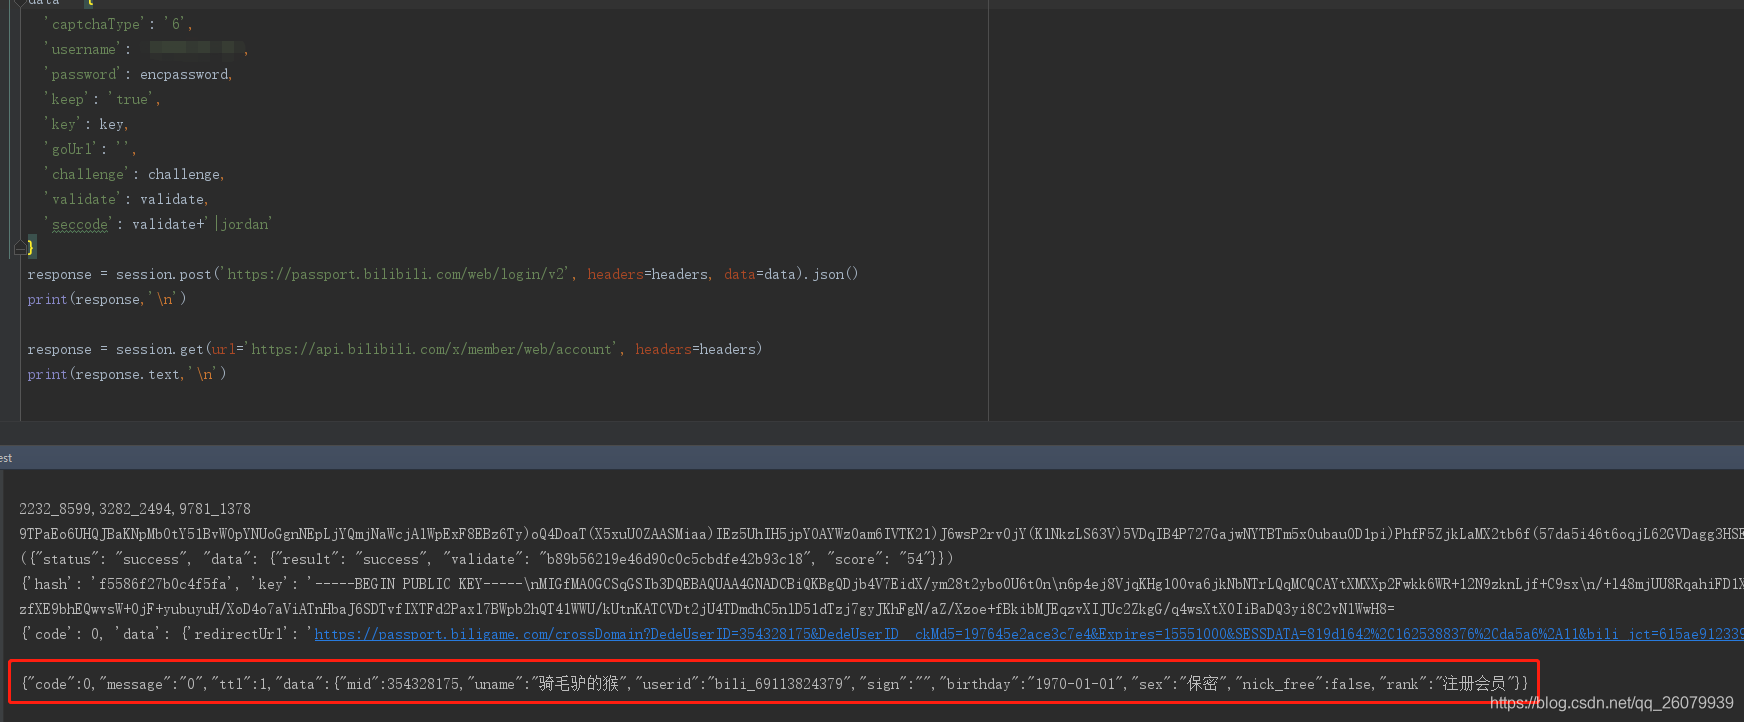Click the 'seccode' key with wavy underline
This screenshot has width=1744, height=722.
pyautogui.click(x=79, y=224)
